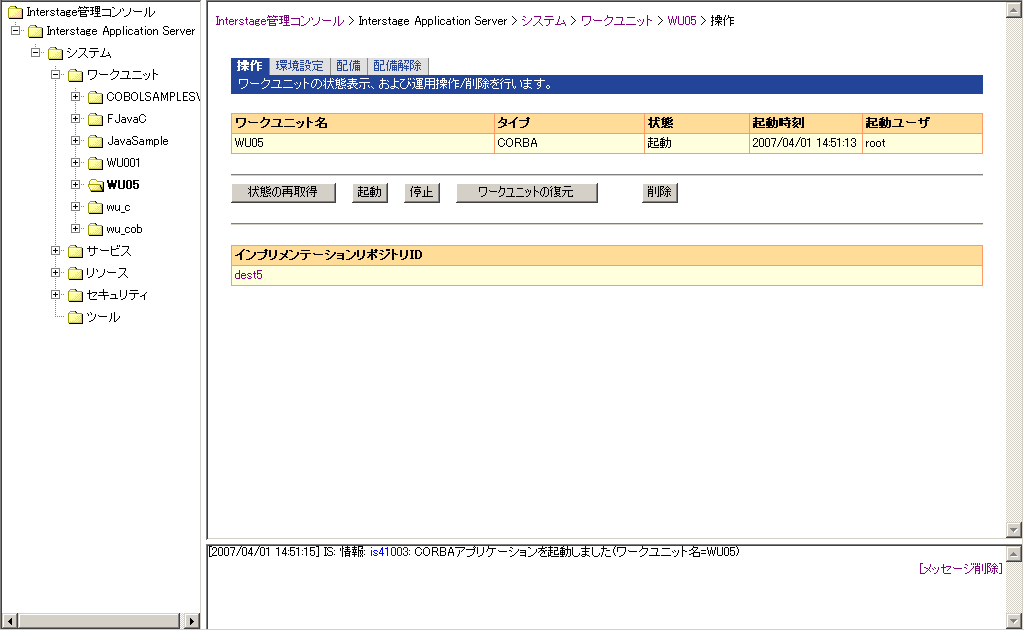Select WU05 label in the tree

coord(123,185)
